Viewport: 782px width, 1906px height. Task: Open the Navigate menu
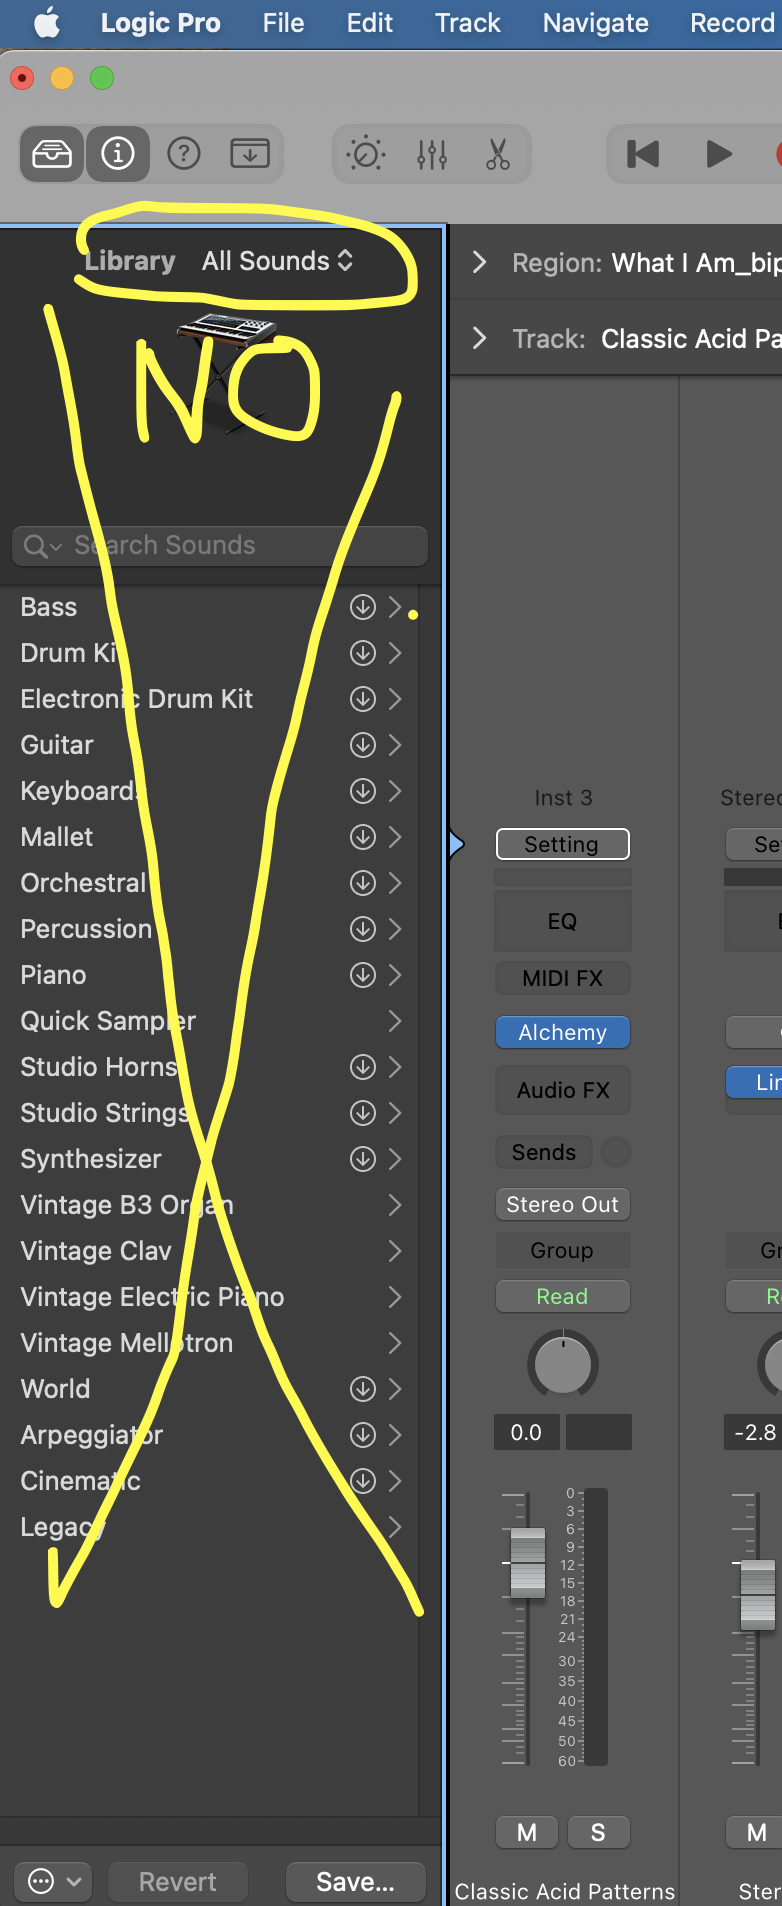[595, 23]
